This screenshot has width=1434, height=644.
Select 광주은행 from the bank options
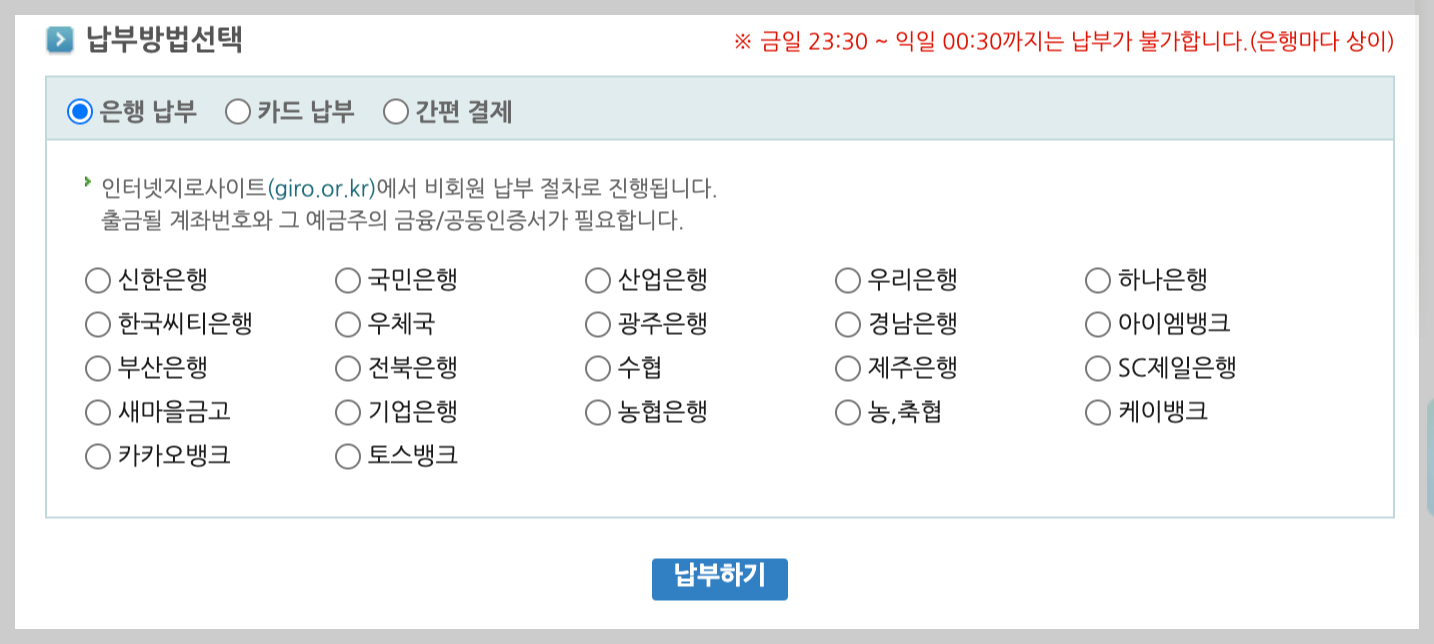(596, 324)
